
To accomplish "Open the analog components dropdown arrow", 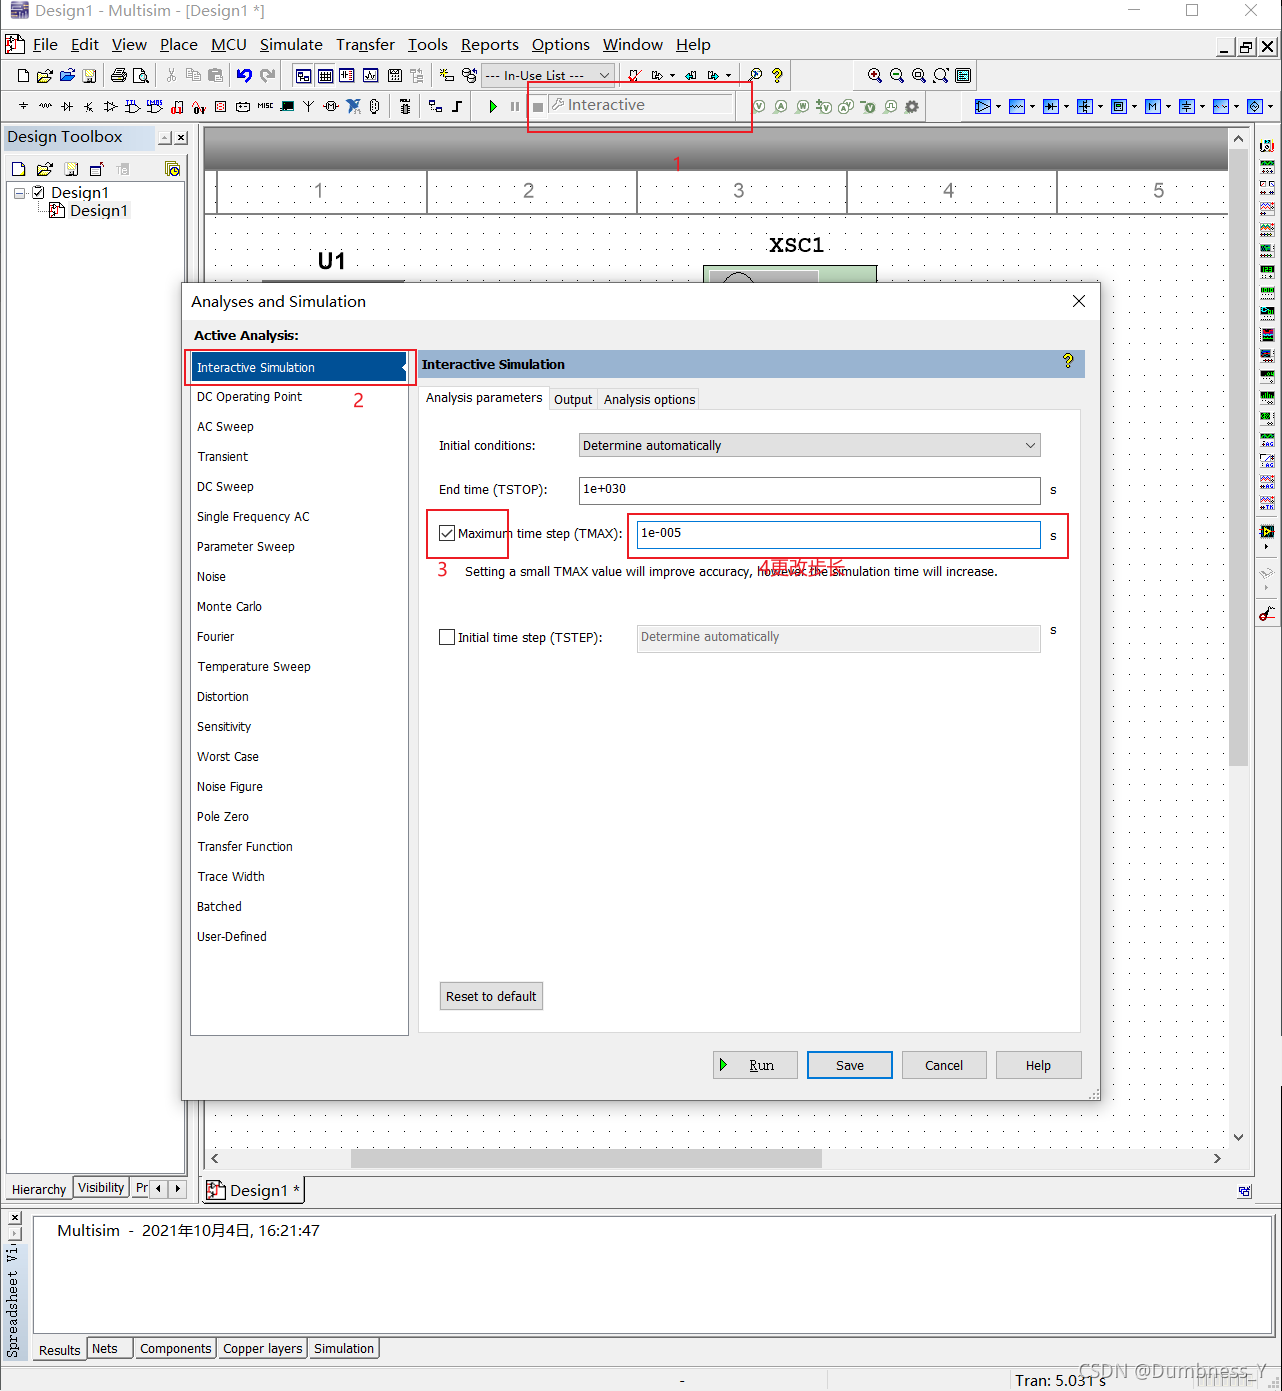I will pyautogui.click(x=999, y=106).
